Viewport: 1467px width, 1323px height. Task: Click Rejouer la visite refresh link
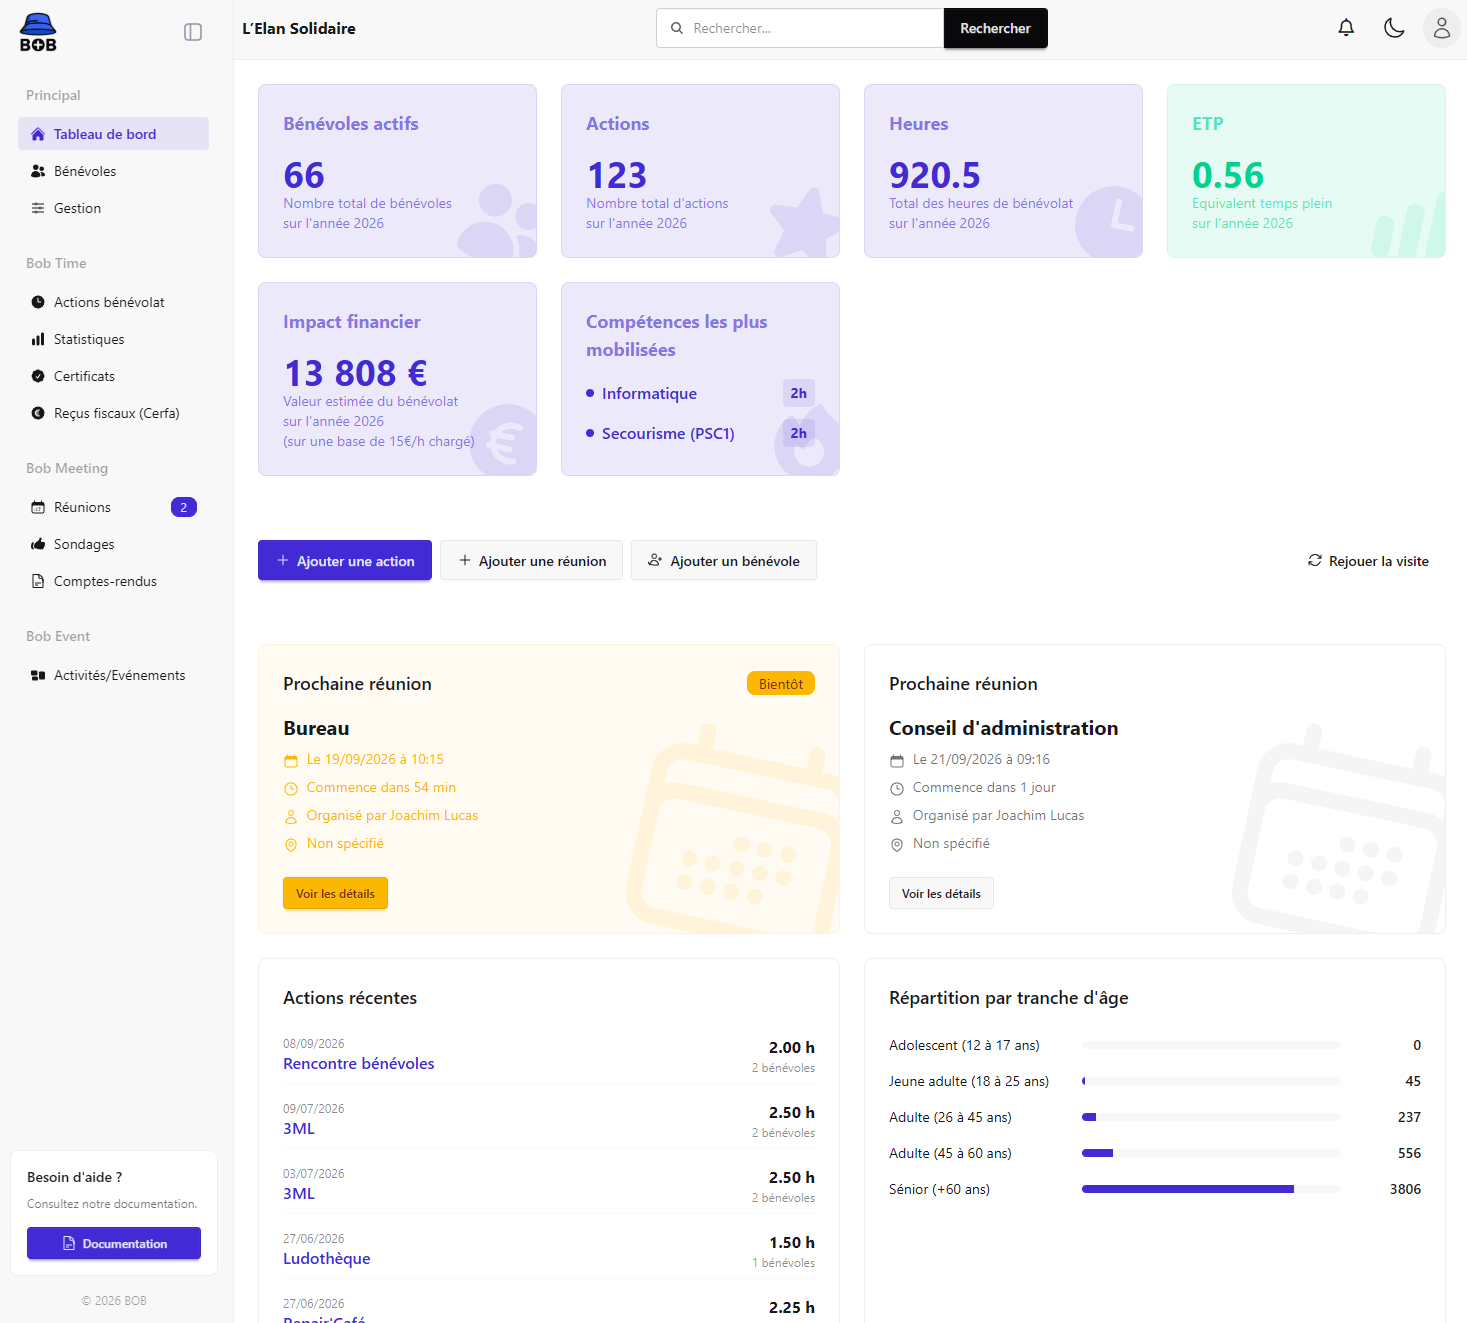click(1368, 561)
